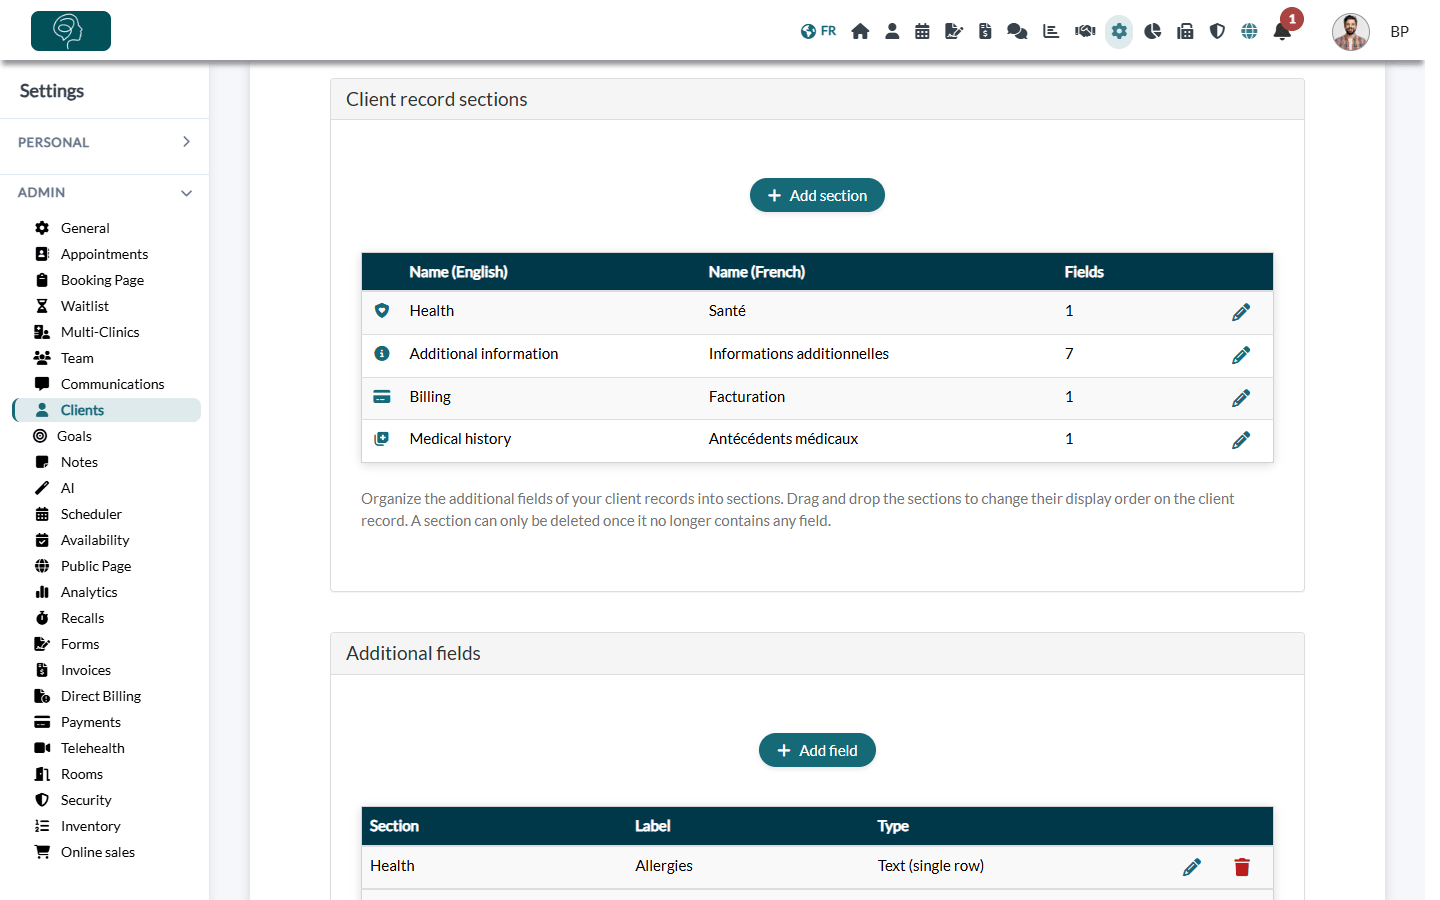Image resolution: width=1440 pixels, height=900 pixels.
Task: Click the settings gear icon in top bar
Action: point(1119,31)
